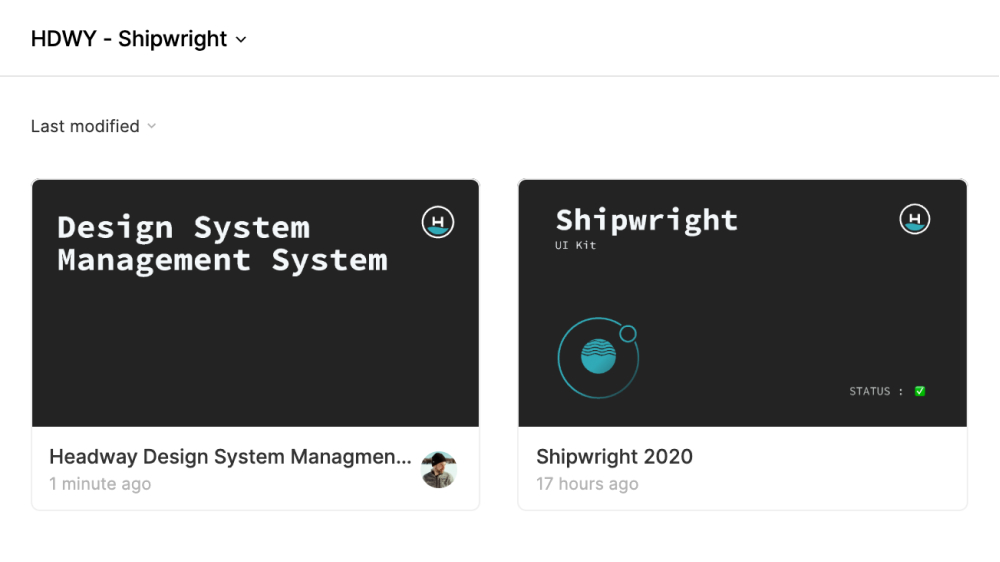The width and height of the screenshot is (1000, 562).
Task: Click the '1 minute ago' timestamp
Action: point(100,484)
